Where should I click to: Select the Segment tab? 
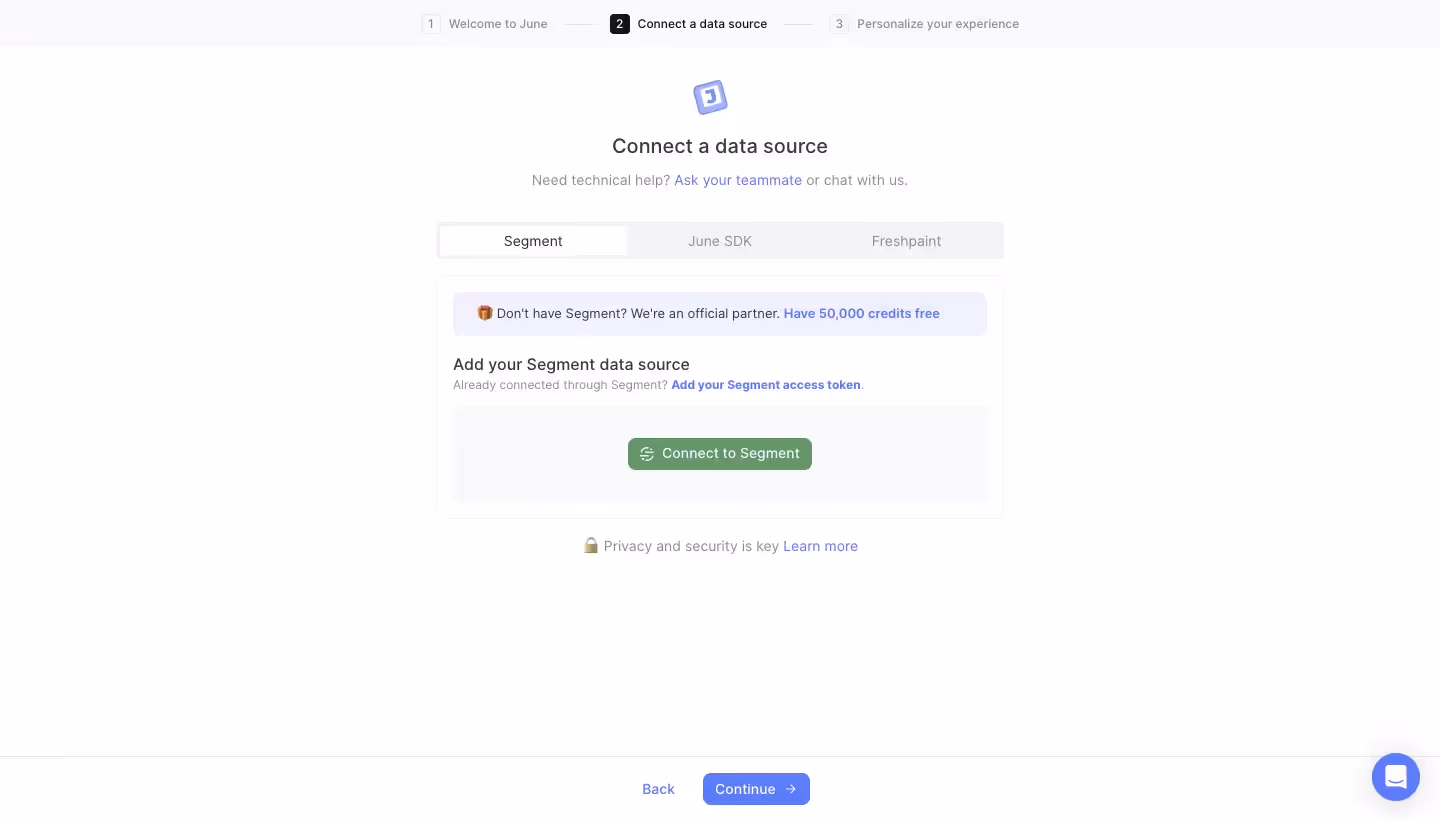(533, 241)
